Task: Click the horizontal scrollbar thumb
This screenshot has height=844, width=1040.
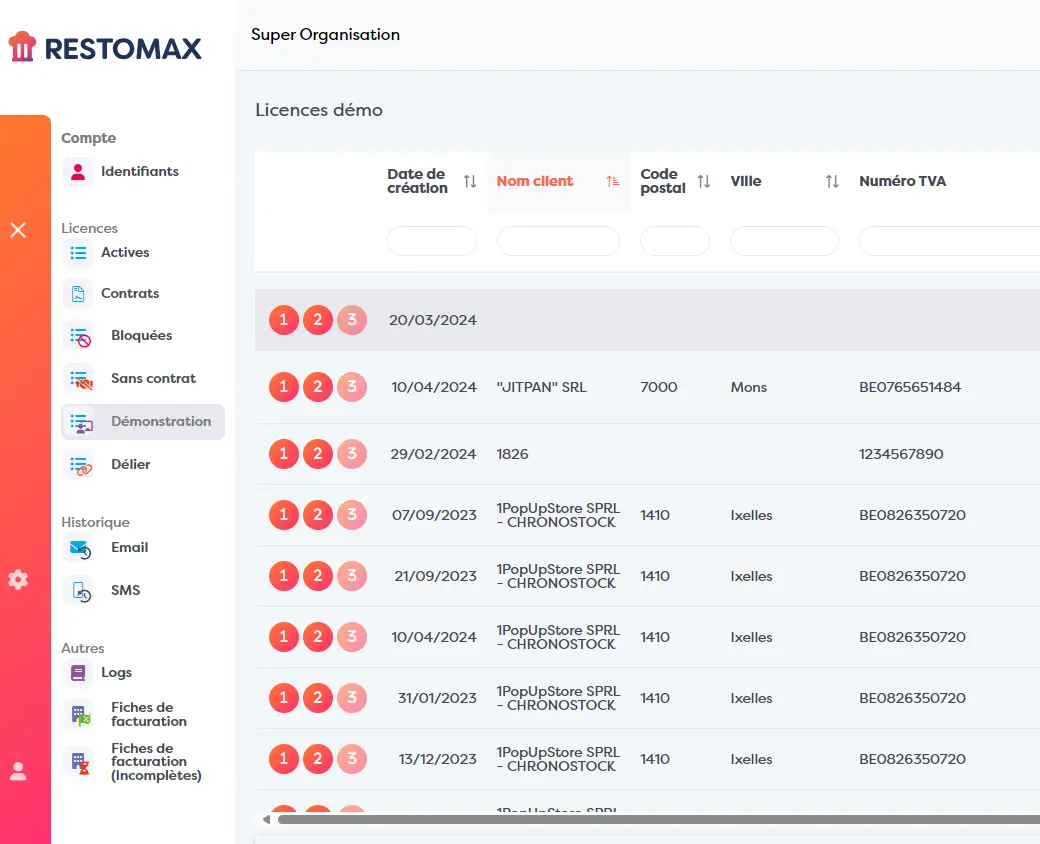Action: pyautogui.click(x=659, y=819)
